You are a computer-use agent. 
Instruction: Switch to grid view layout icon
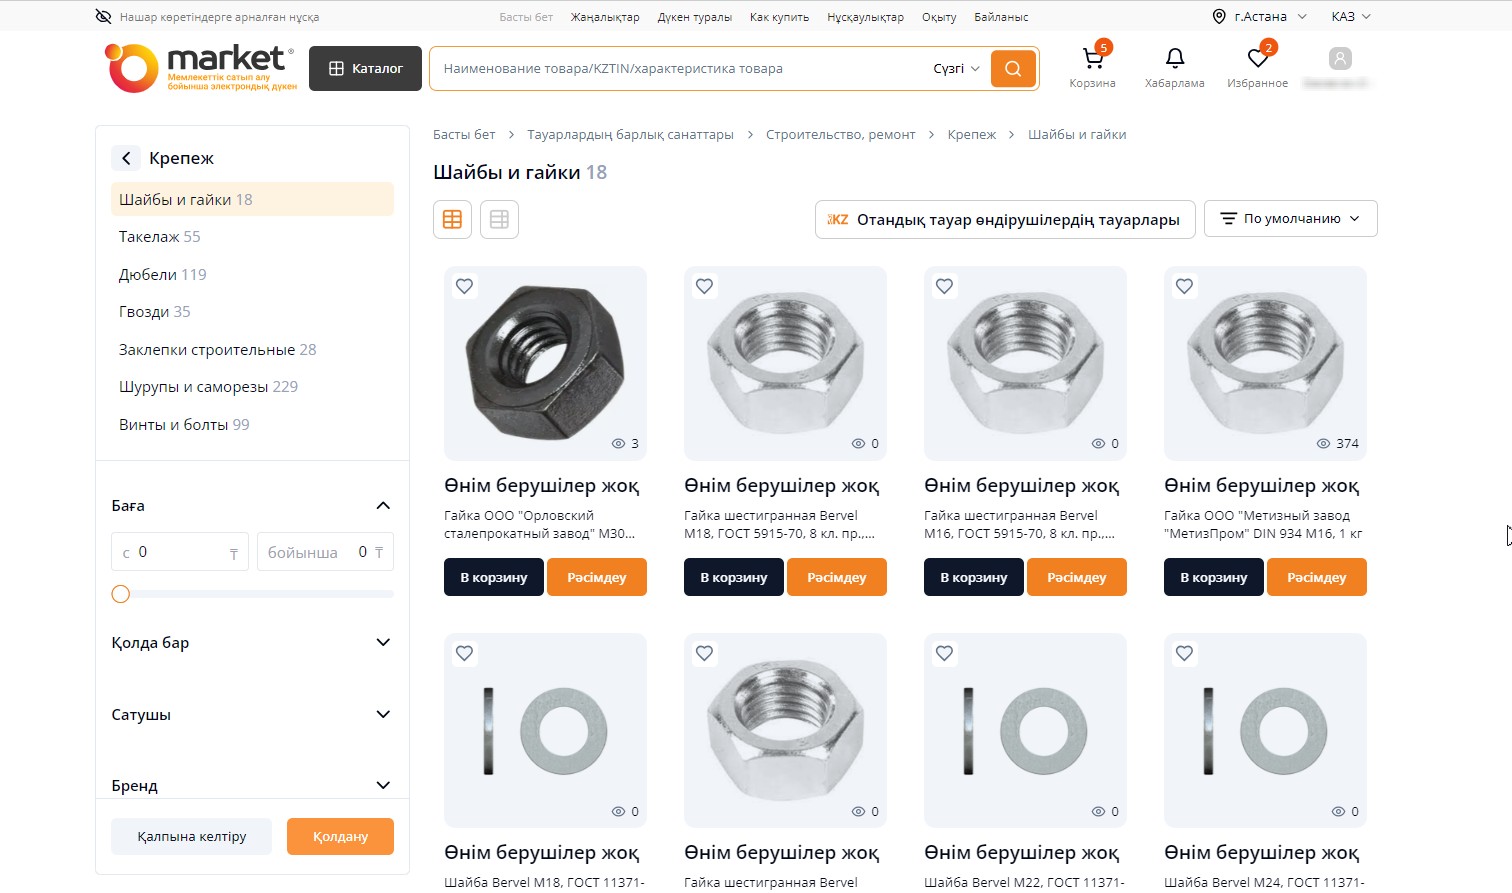(452, 220)
